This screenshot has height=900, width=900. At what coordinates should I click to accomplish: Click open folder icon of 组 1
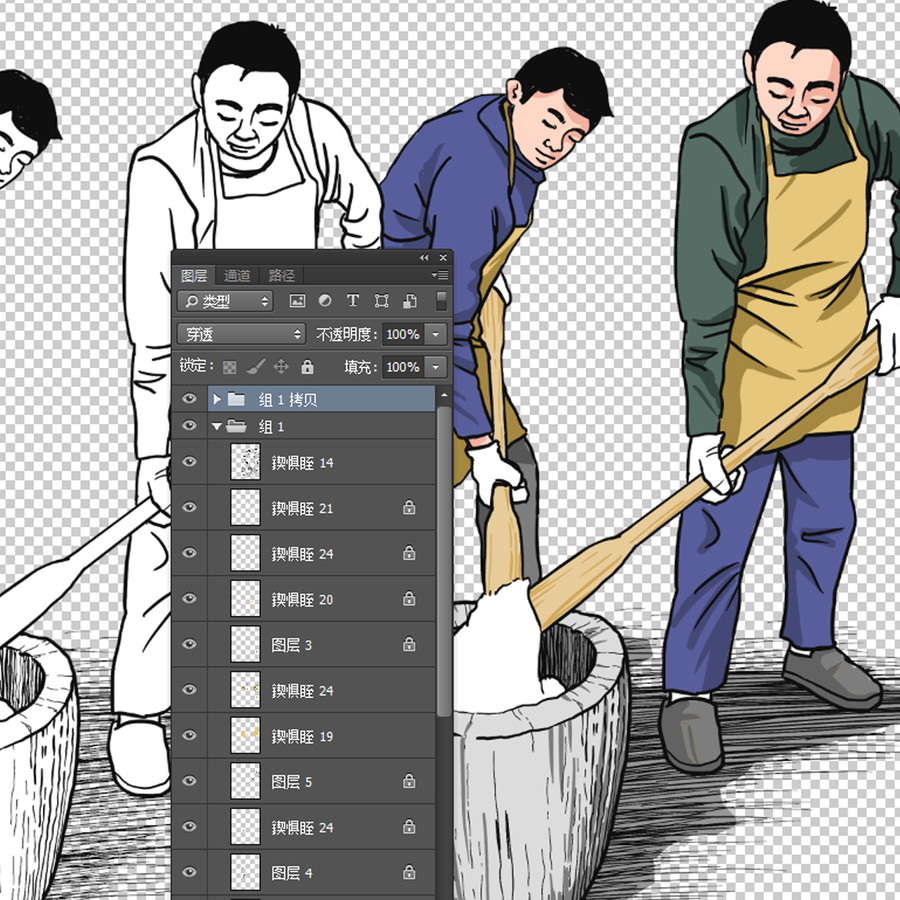(236, 426)
